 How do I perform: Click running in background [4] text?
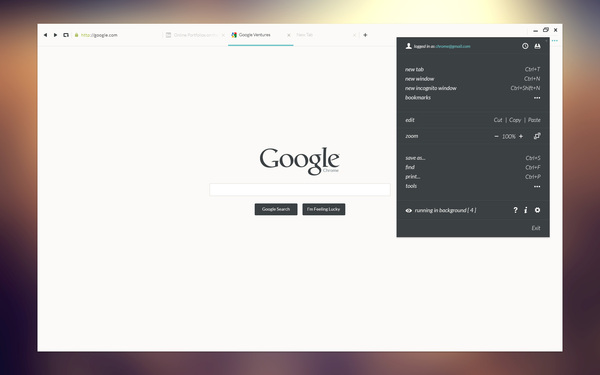pos(445,210)
